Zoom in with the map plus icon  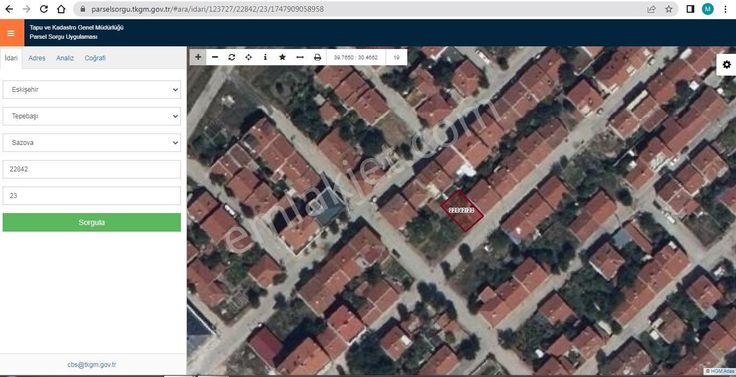point(198,57)
